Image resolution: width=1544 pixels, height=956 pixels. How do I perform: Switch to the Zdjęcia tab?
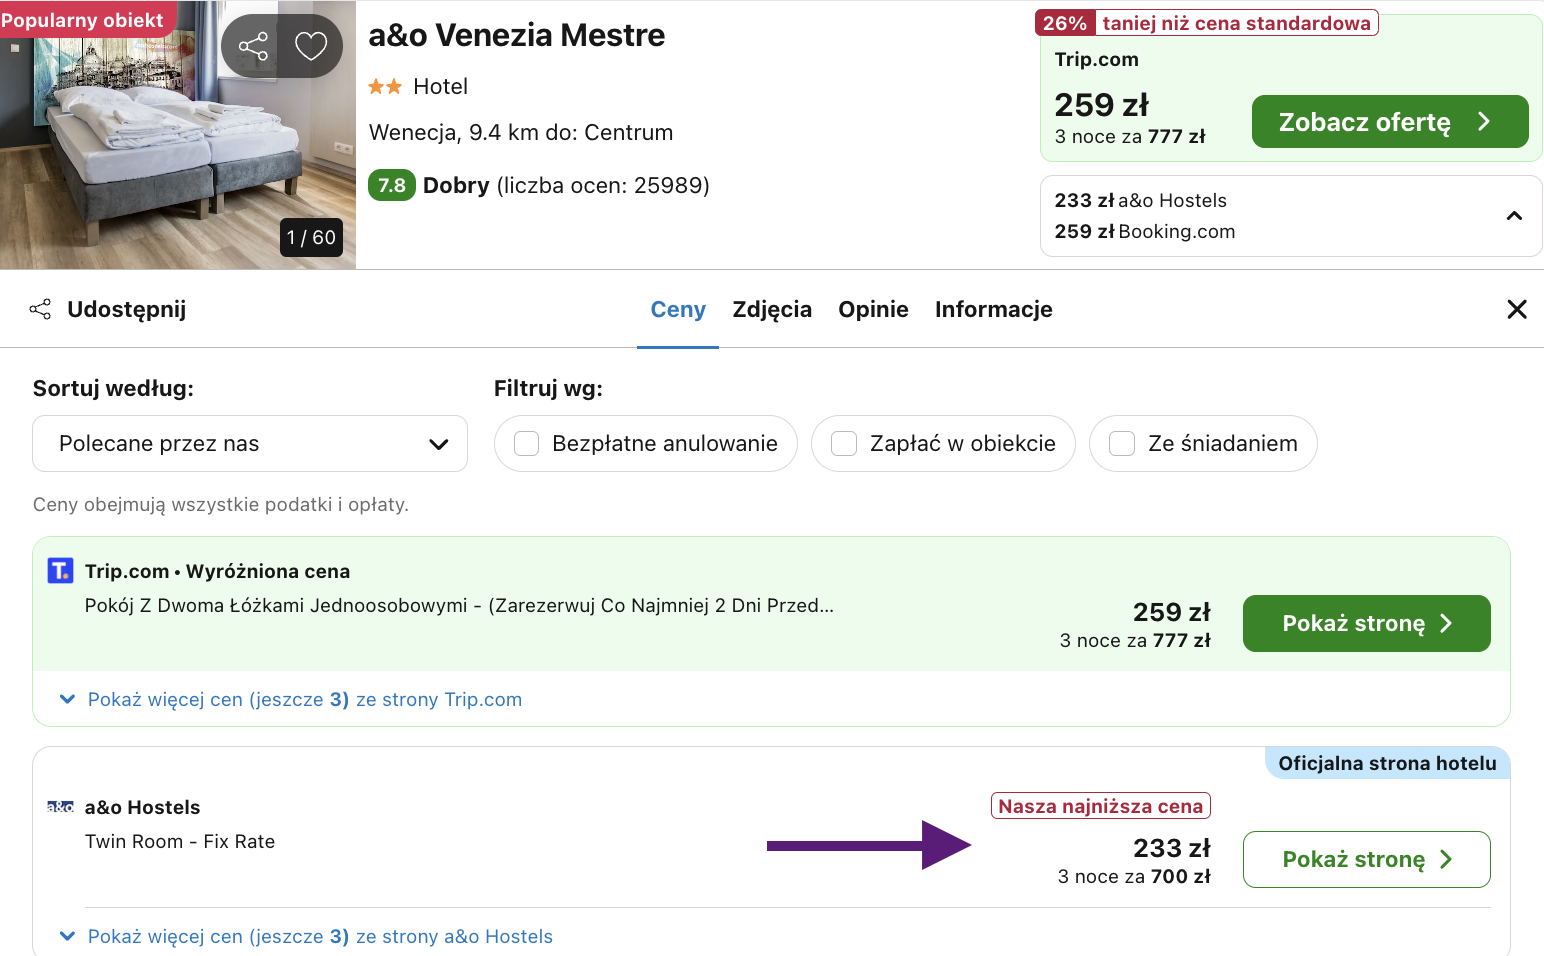tap(772, 309)
